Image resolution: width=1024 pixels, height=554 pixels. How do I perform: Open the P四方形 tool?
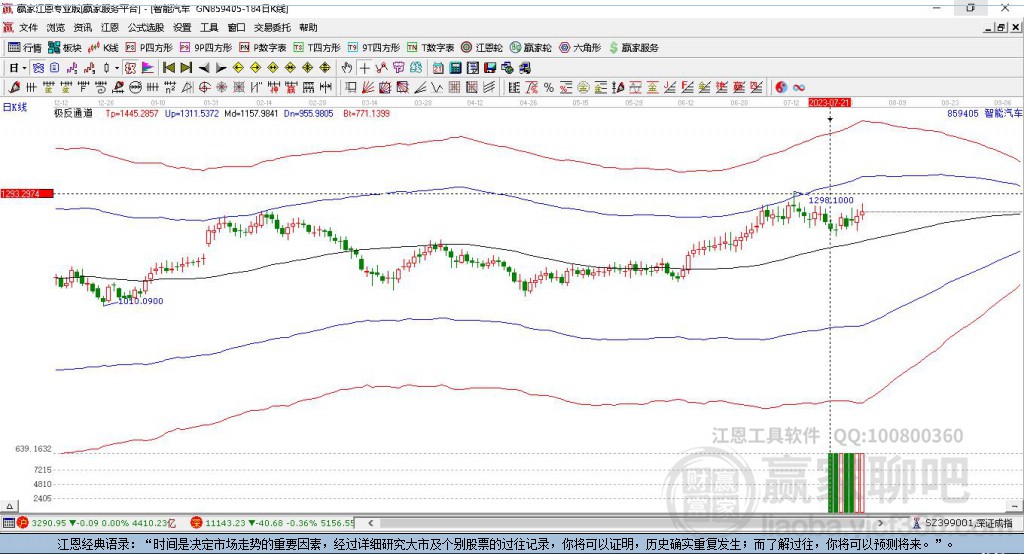(148, 48)
